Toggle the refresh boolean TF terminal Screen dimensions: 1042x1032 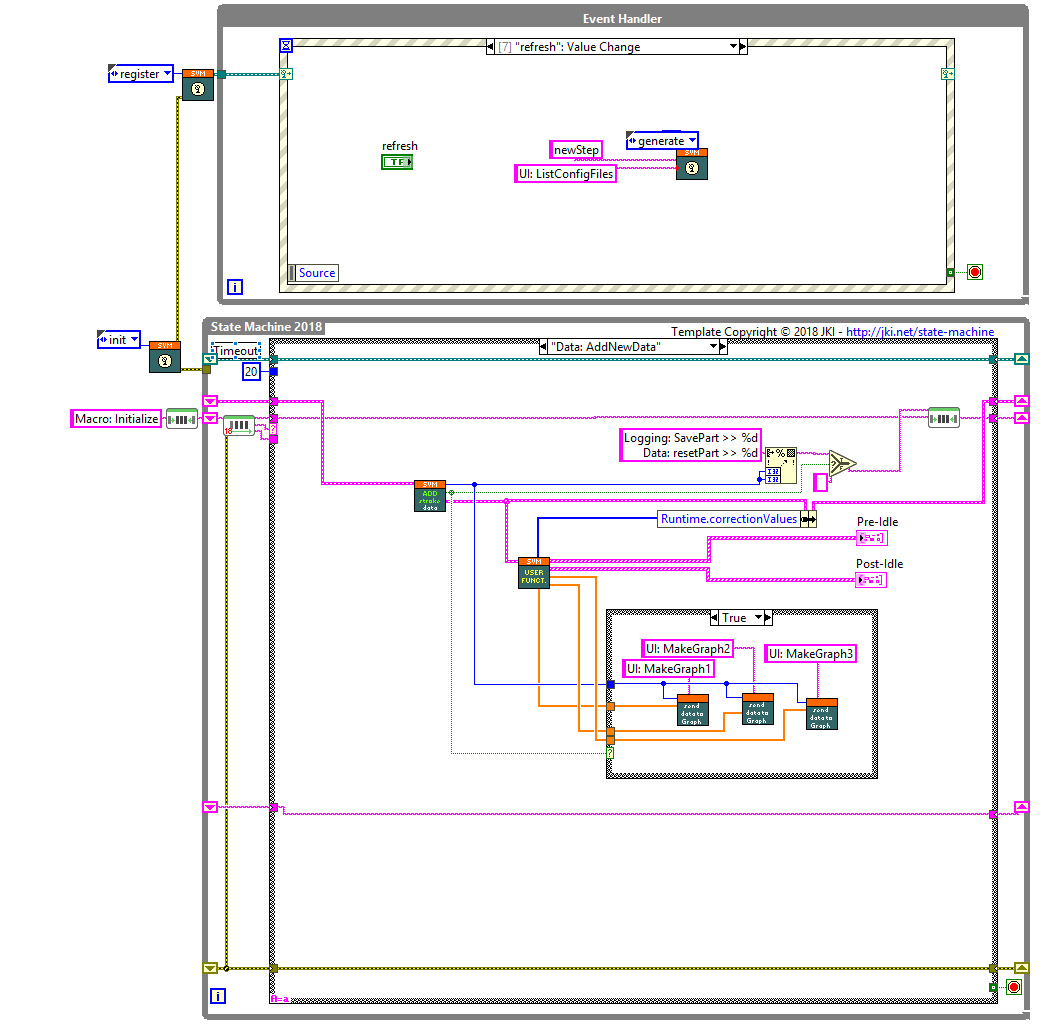click(x=397, y=161)
